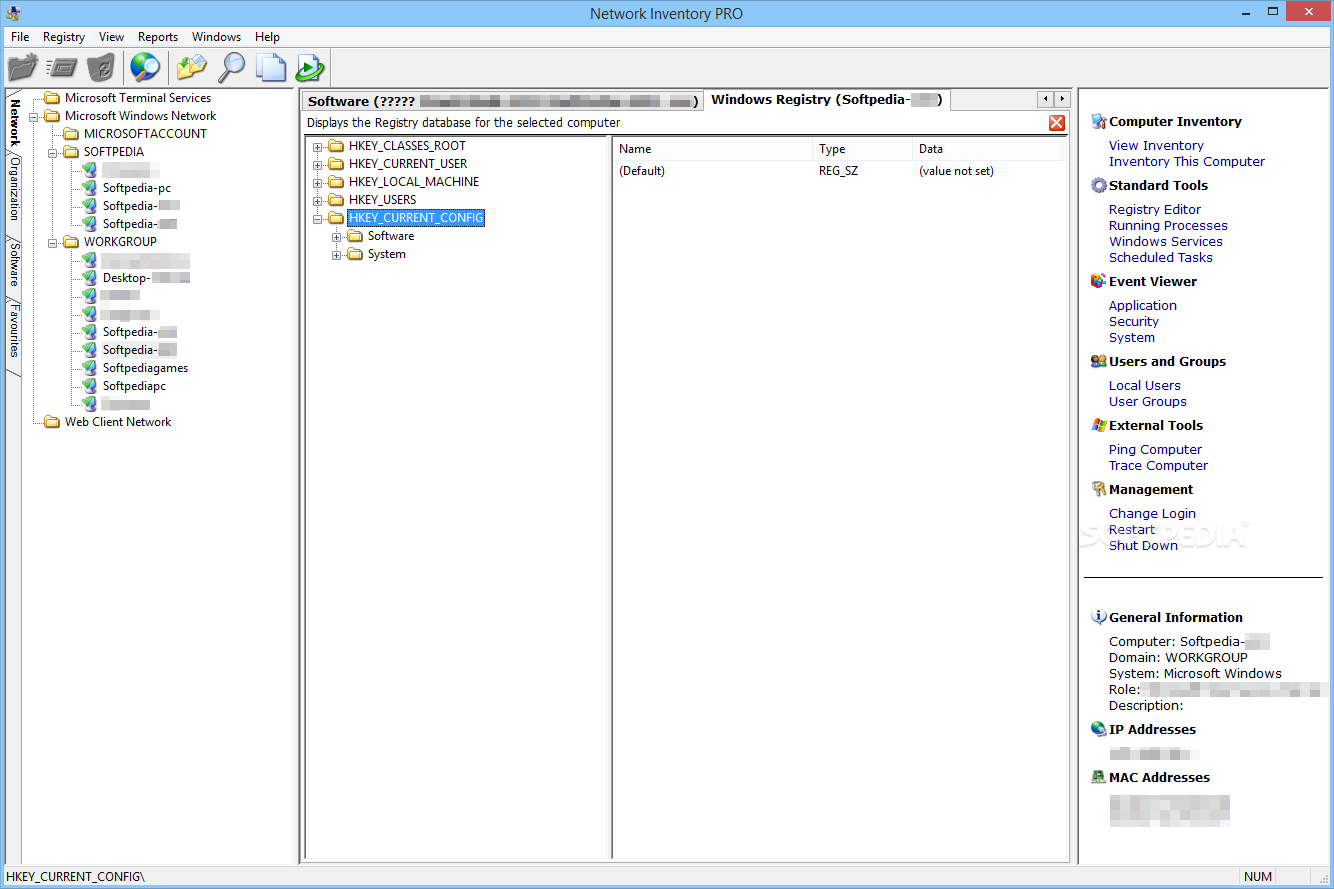
Task: Click the Inventory This Computer link
Action: (x=1187, y=161)
